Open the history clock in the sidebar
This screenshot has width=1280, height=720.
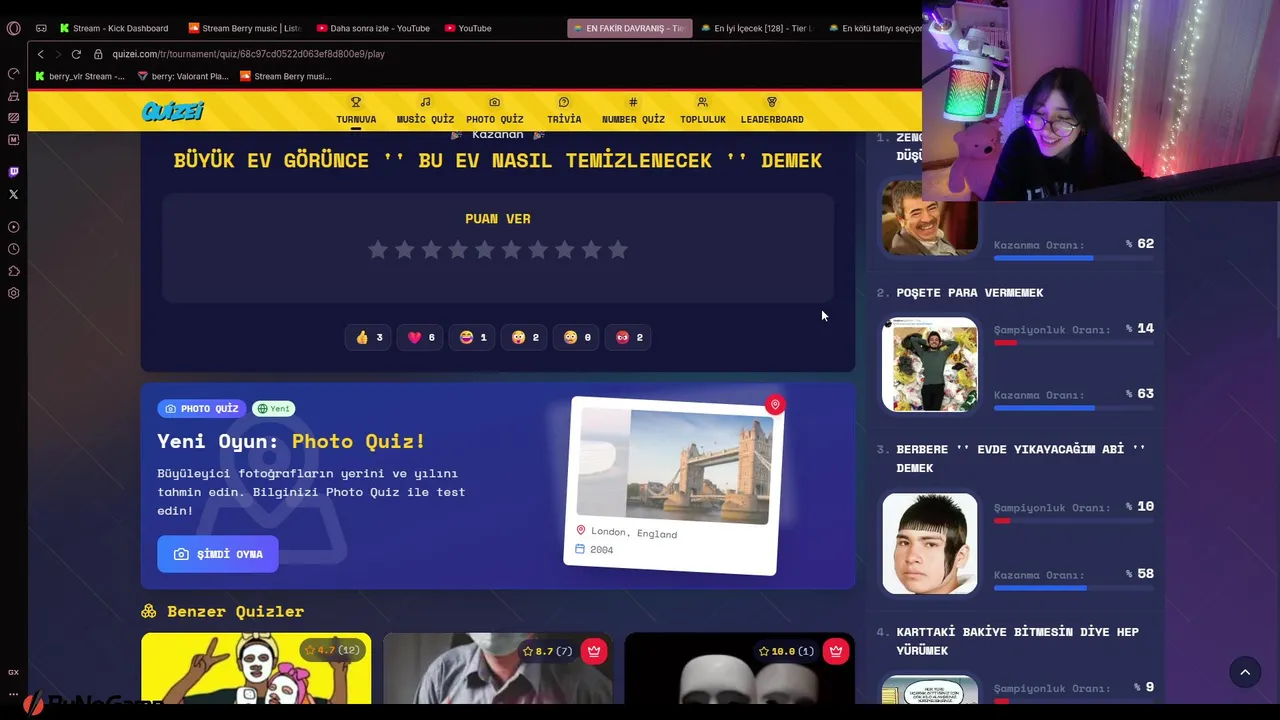pyautogui.click(x=13, y=249)
